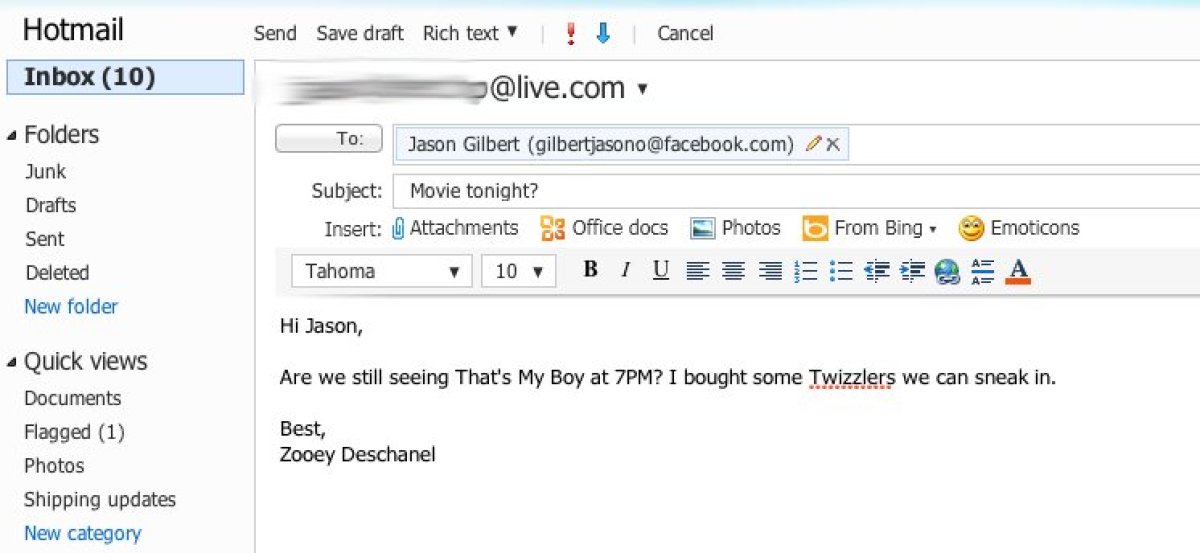1200x553 pixels.
Task: Open the To contacts picker
Action: tap(329, 139)
